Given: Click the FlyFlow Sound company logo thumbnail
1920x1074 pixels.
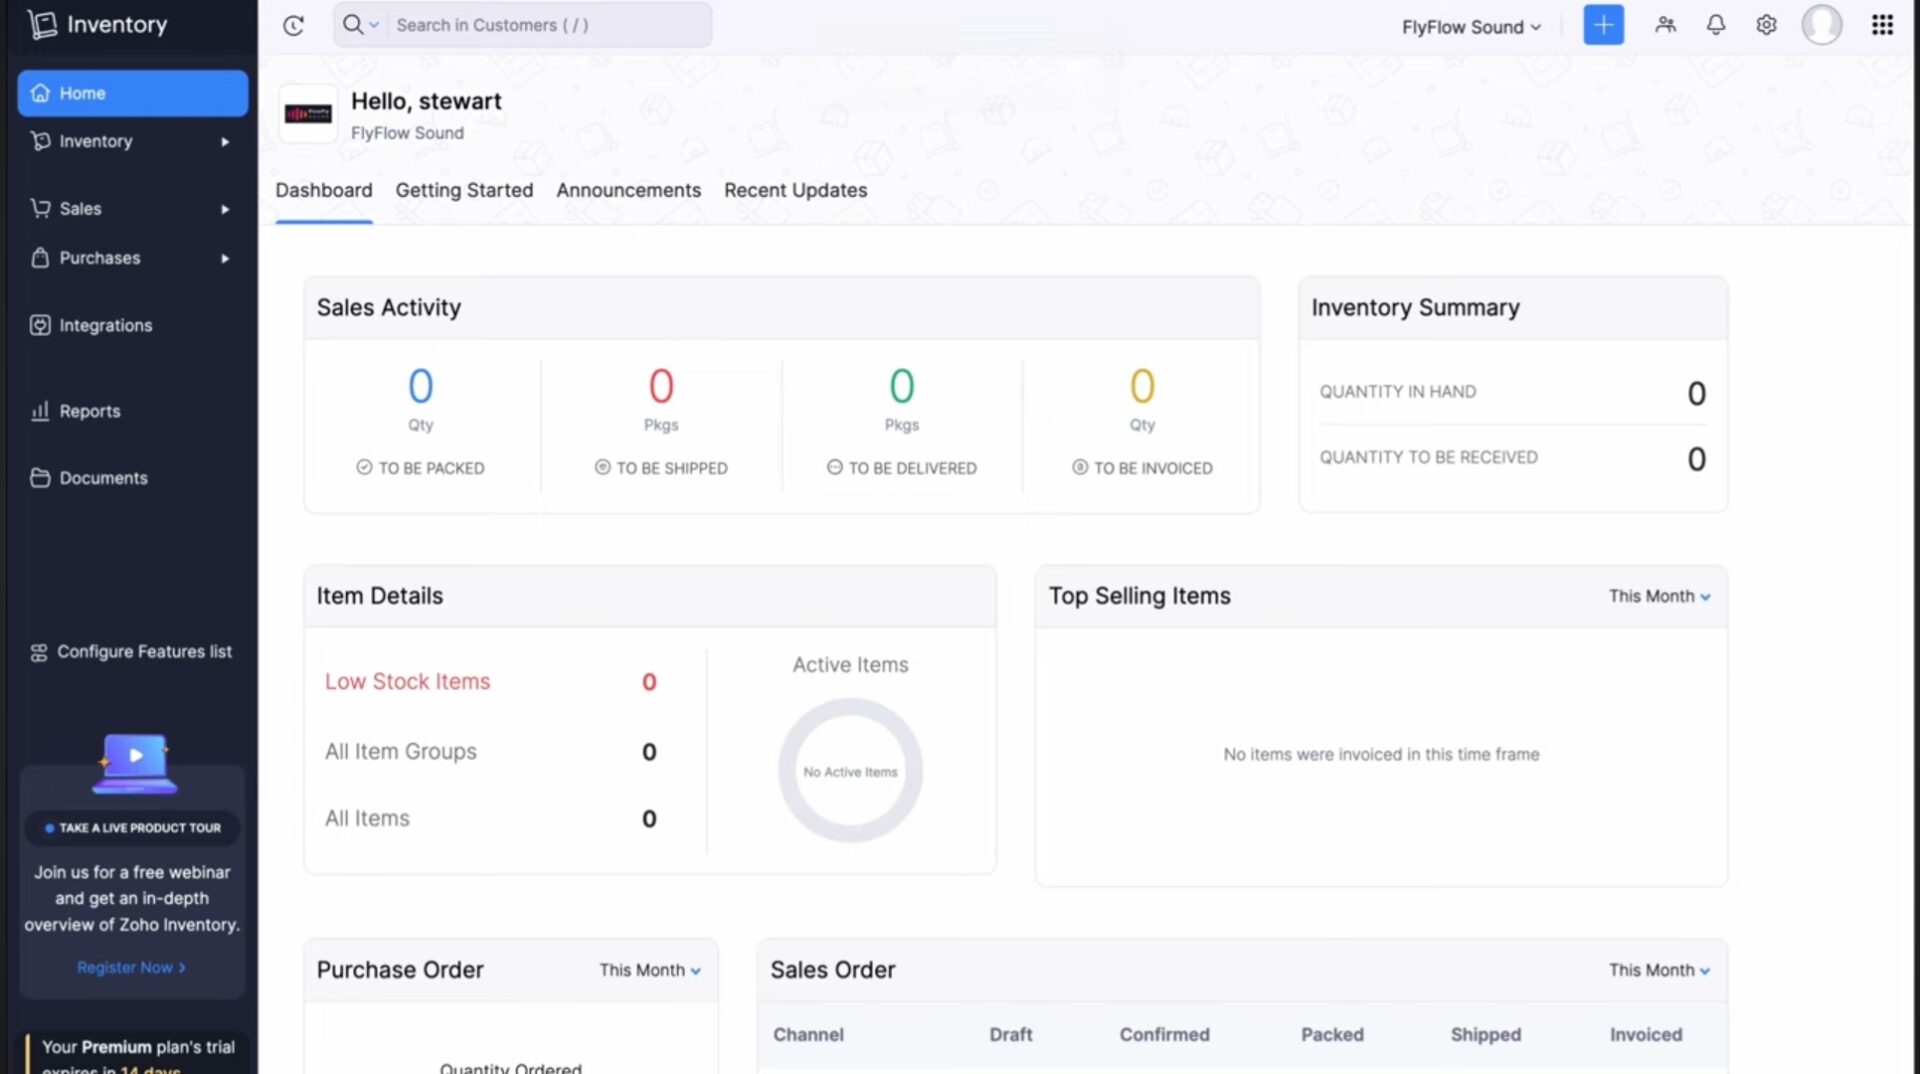Looking at the screenshot, I should pos(308,114).
